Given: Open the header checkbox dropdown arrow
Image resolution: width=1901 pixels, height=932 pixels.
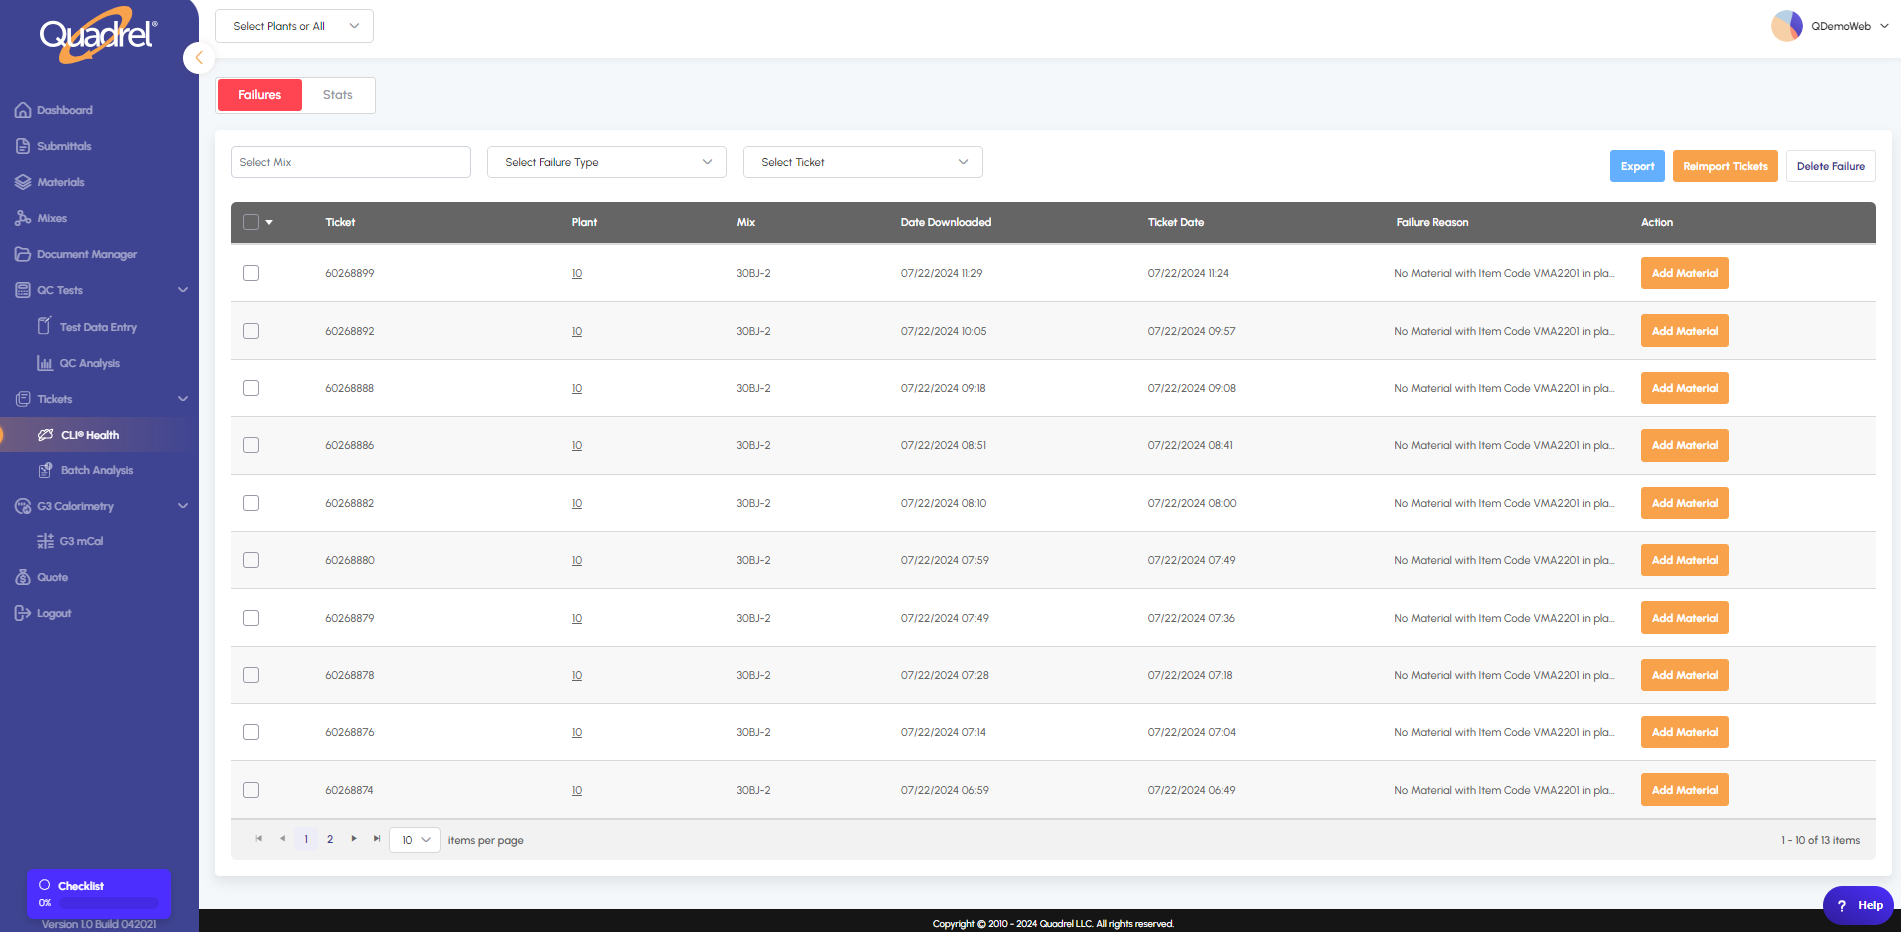Looking at the screenshot, I should click(269, 223).
